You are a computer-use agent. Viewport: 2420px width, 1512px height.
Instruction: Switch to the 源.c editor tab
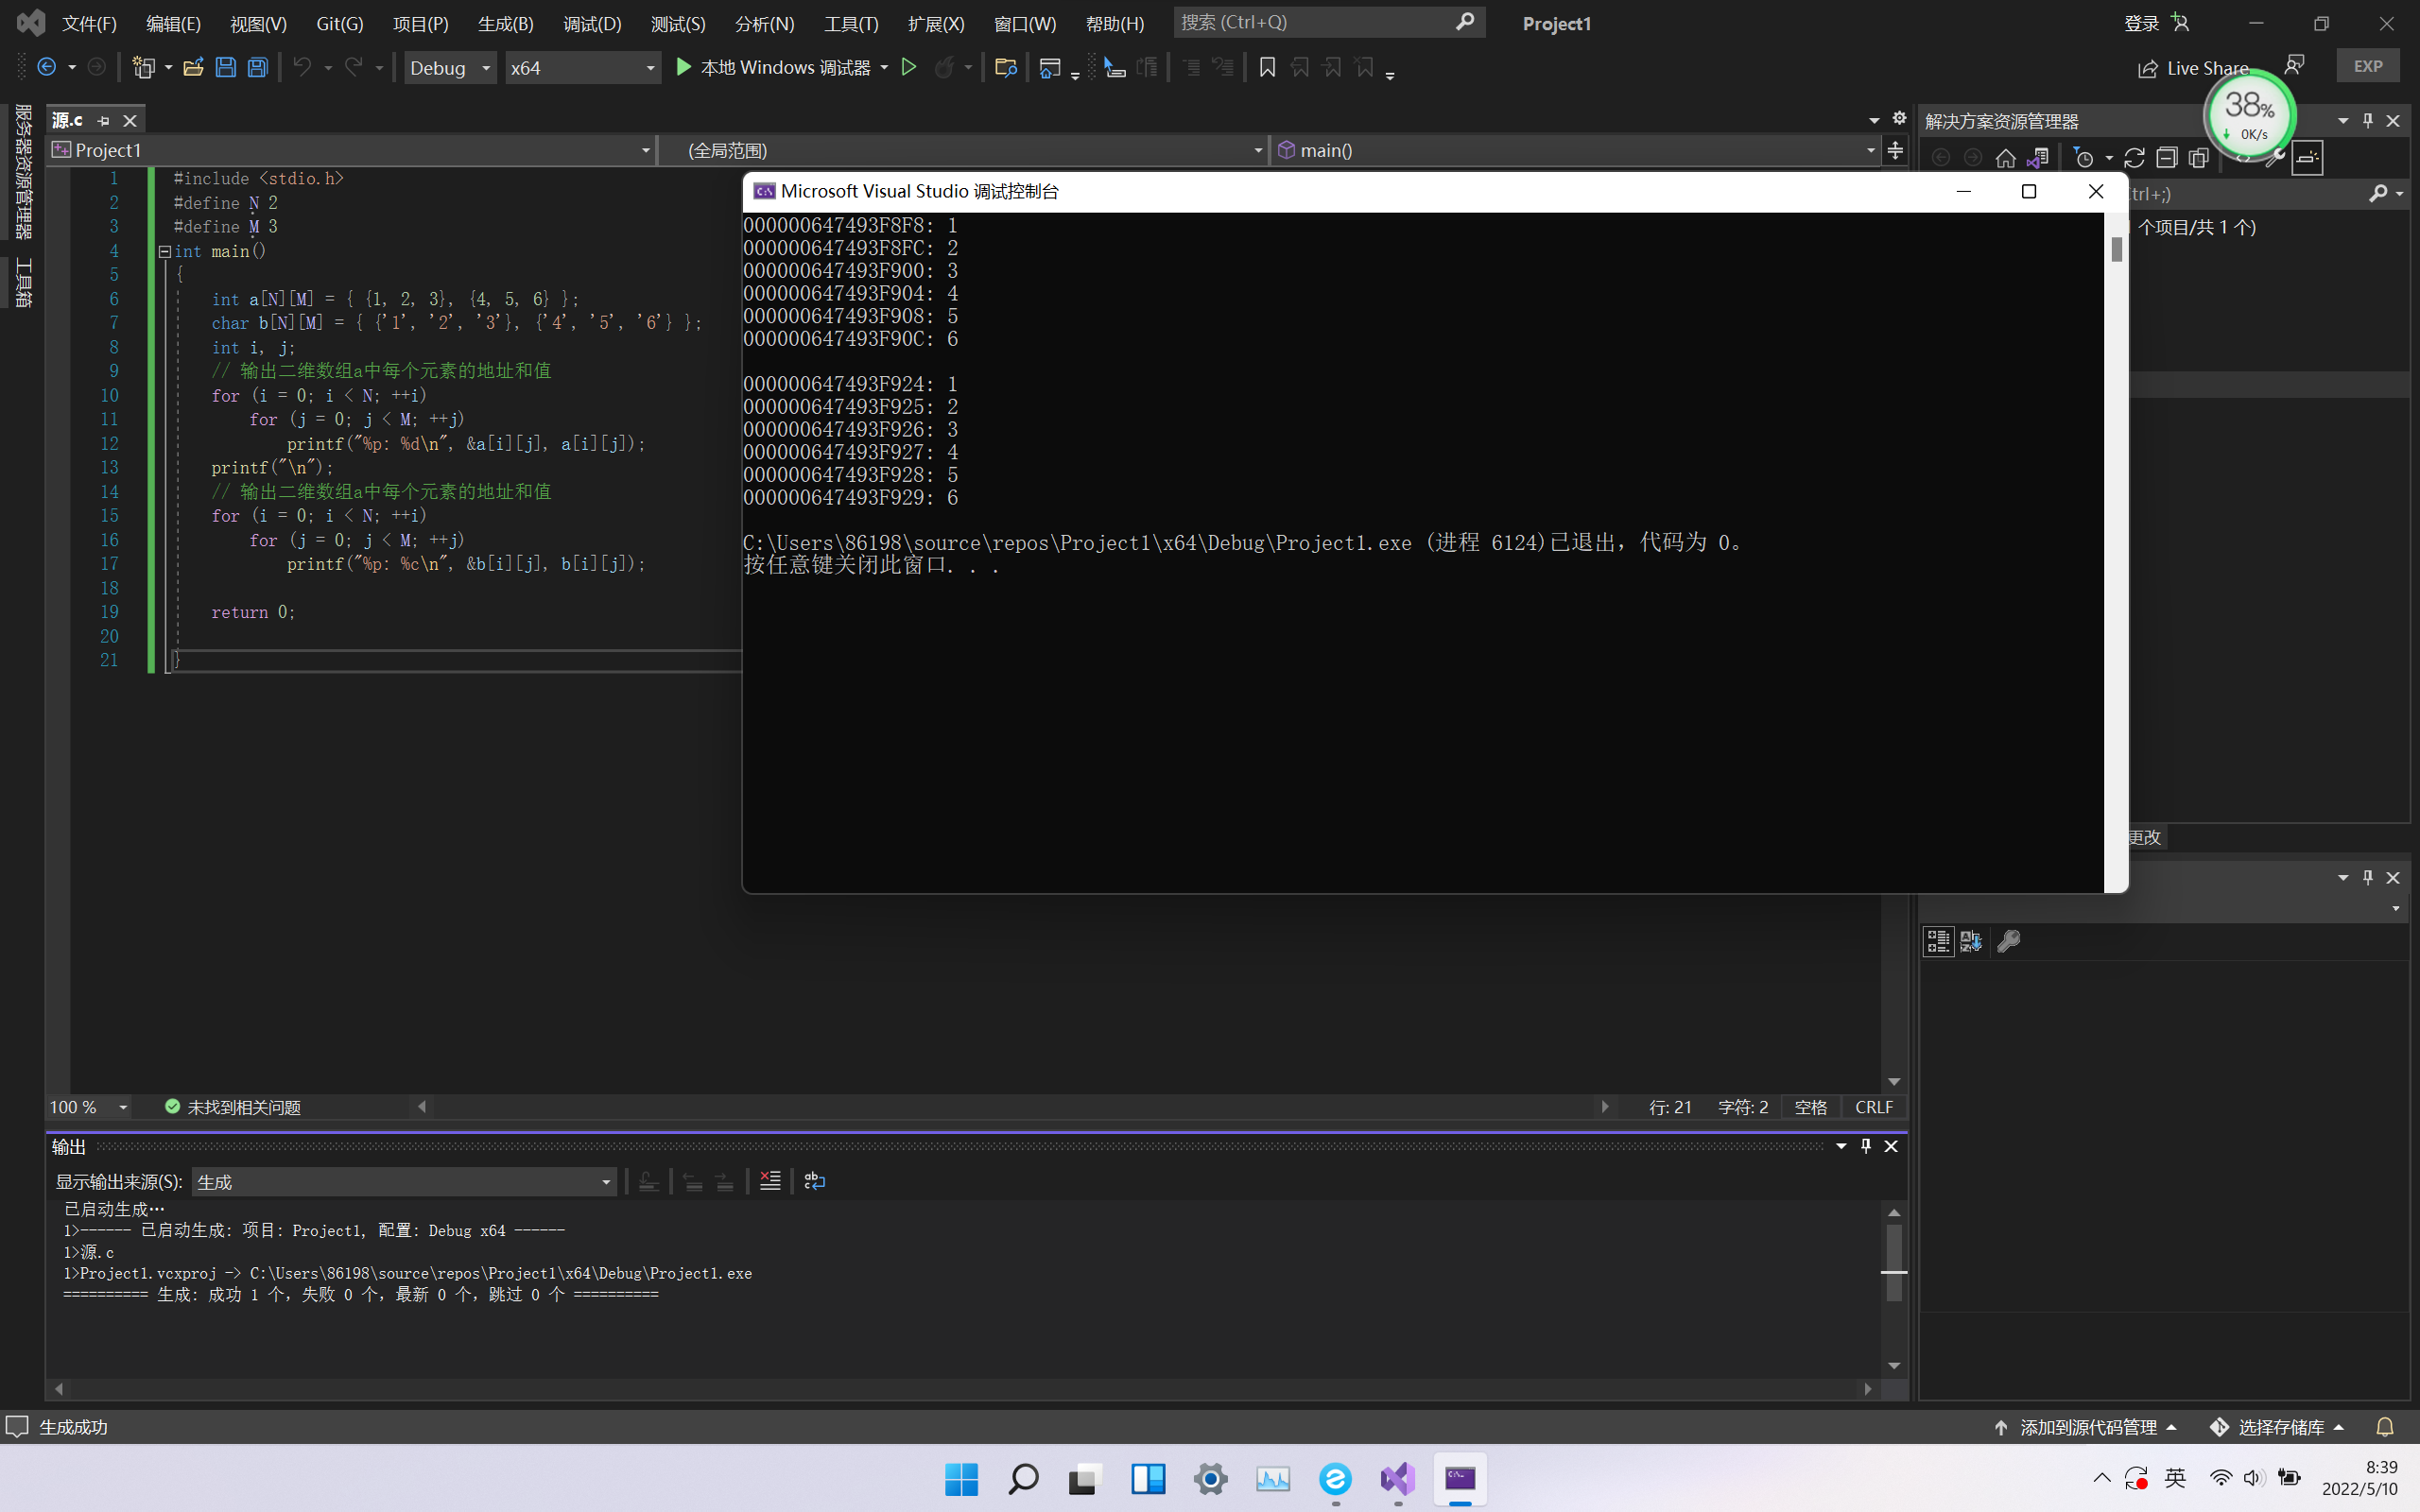point(68,120)
